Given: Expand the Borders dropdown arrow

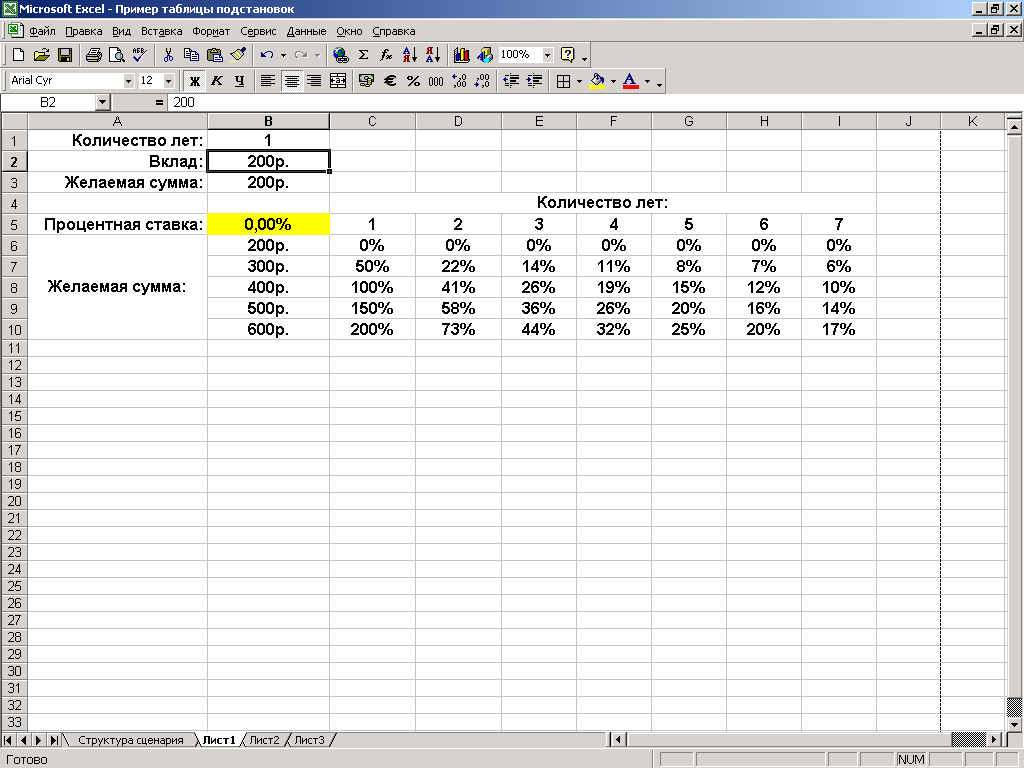Looking at the screenshot, I should coord(579,81).
